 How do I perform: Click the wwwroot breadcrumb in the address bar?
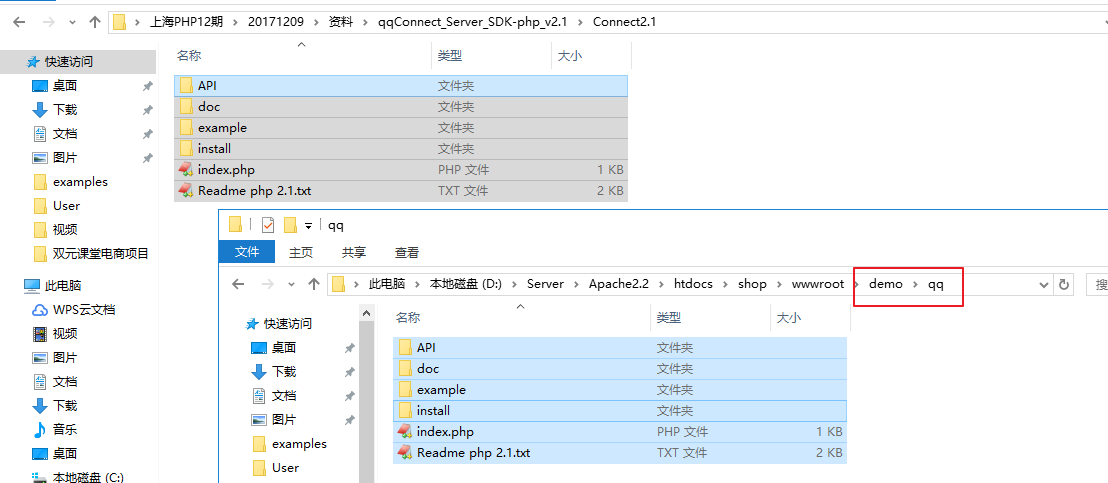(818, 284)
